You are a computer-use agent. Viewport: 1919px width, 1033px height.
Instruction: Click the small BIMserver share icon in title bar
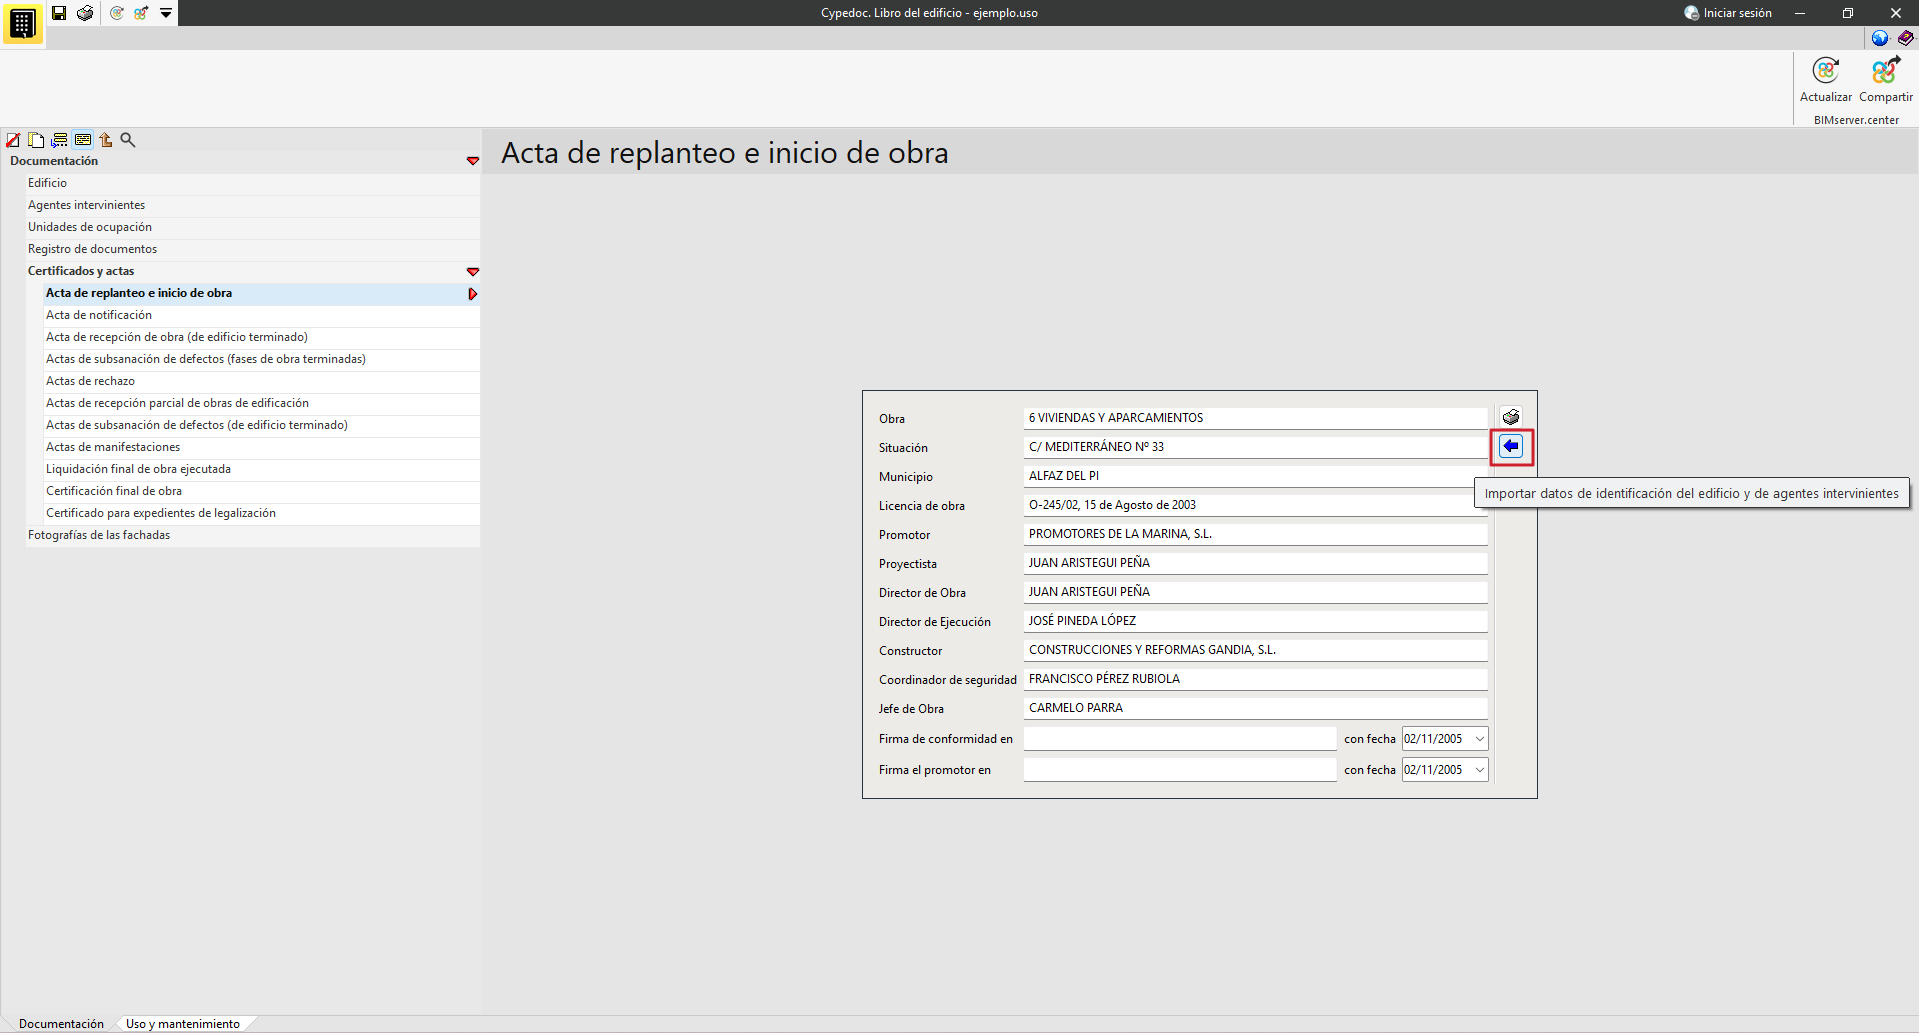coord(141,13)
